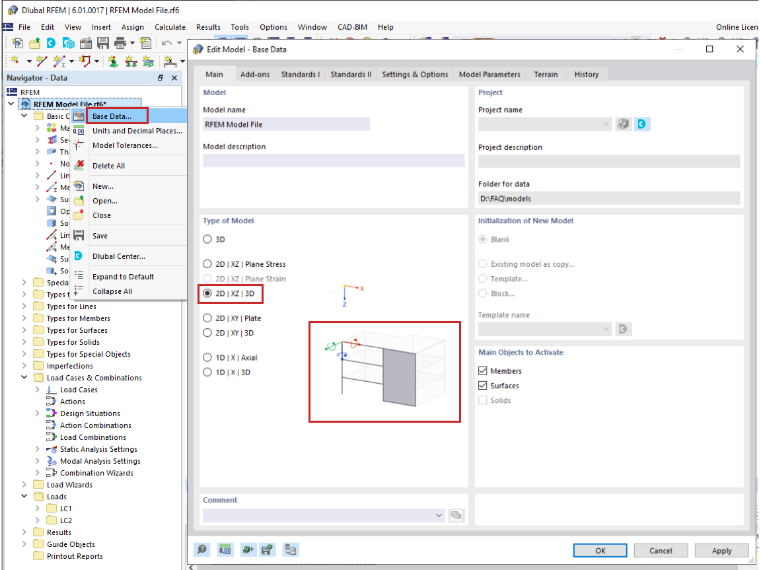Click the Open Model folder icon
The width and height of the screenshot is (760, 570).
point(34,43)
